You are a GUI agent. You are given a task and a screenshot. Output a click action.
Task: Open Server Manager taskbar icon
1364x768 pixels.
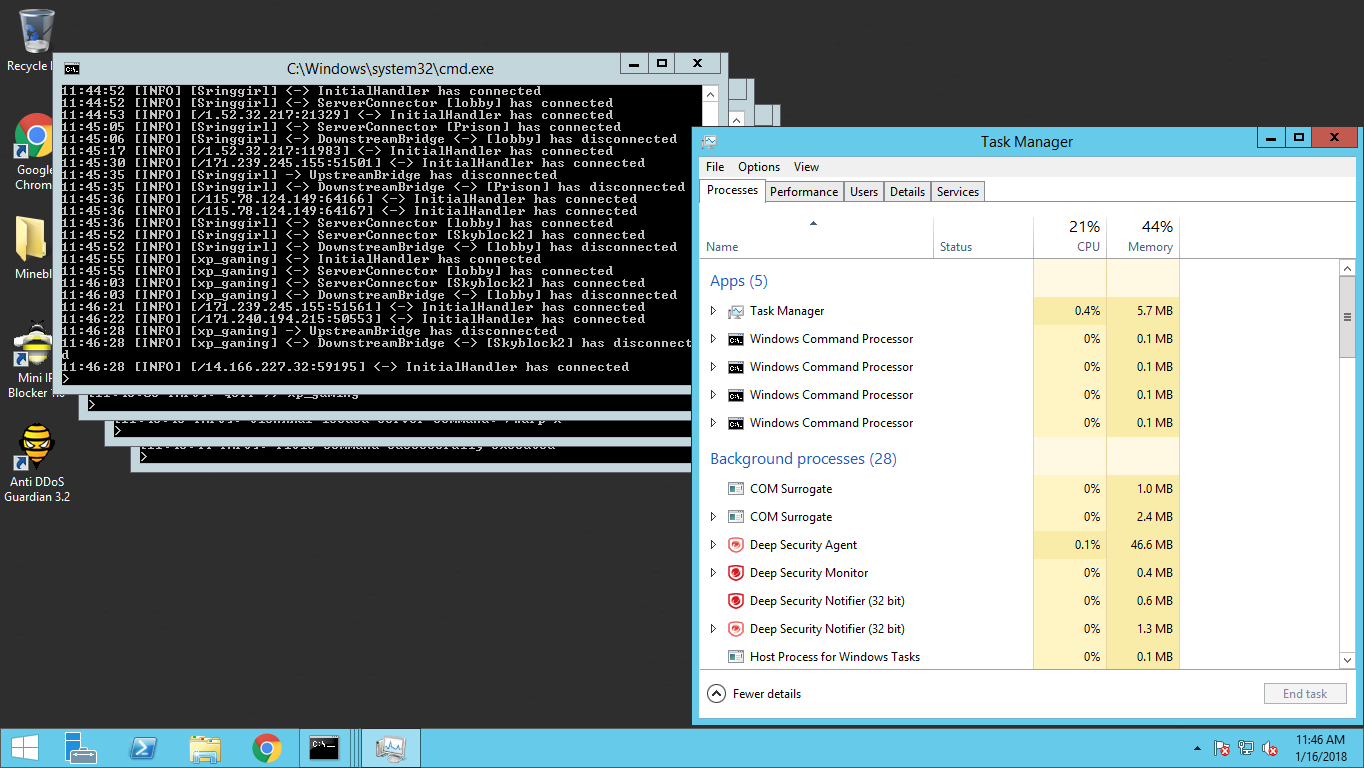point(80,748)
